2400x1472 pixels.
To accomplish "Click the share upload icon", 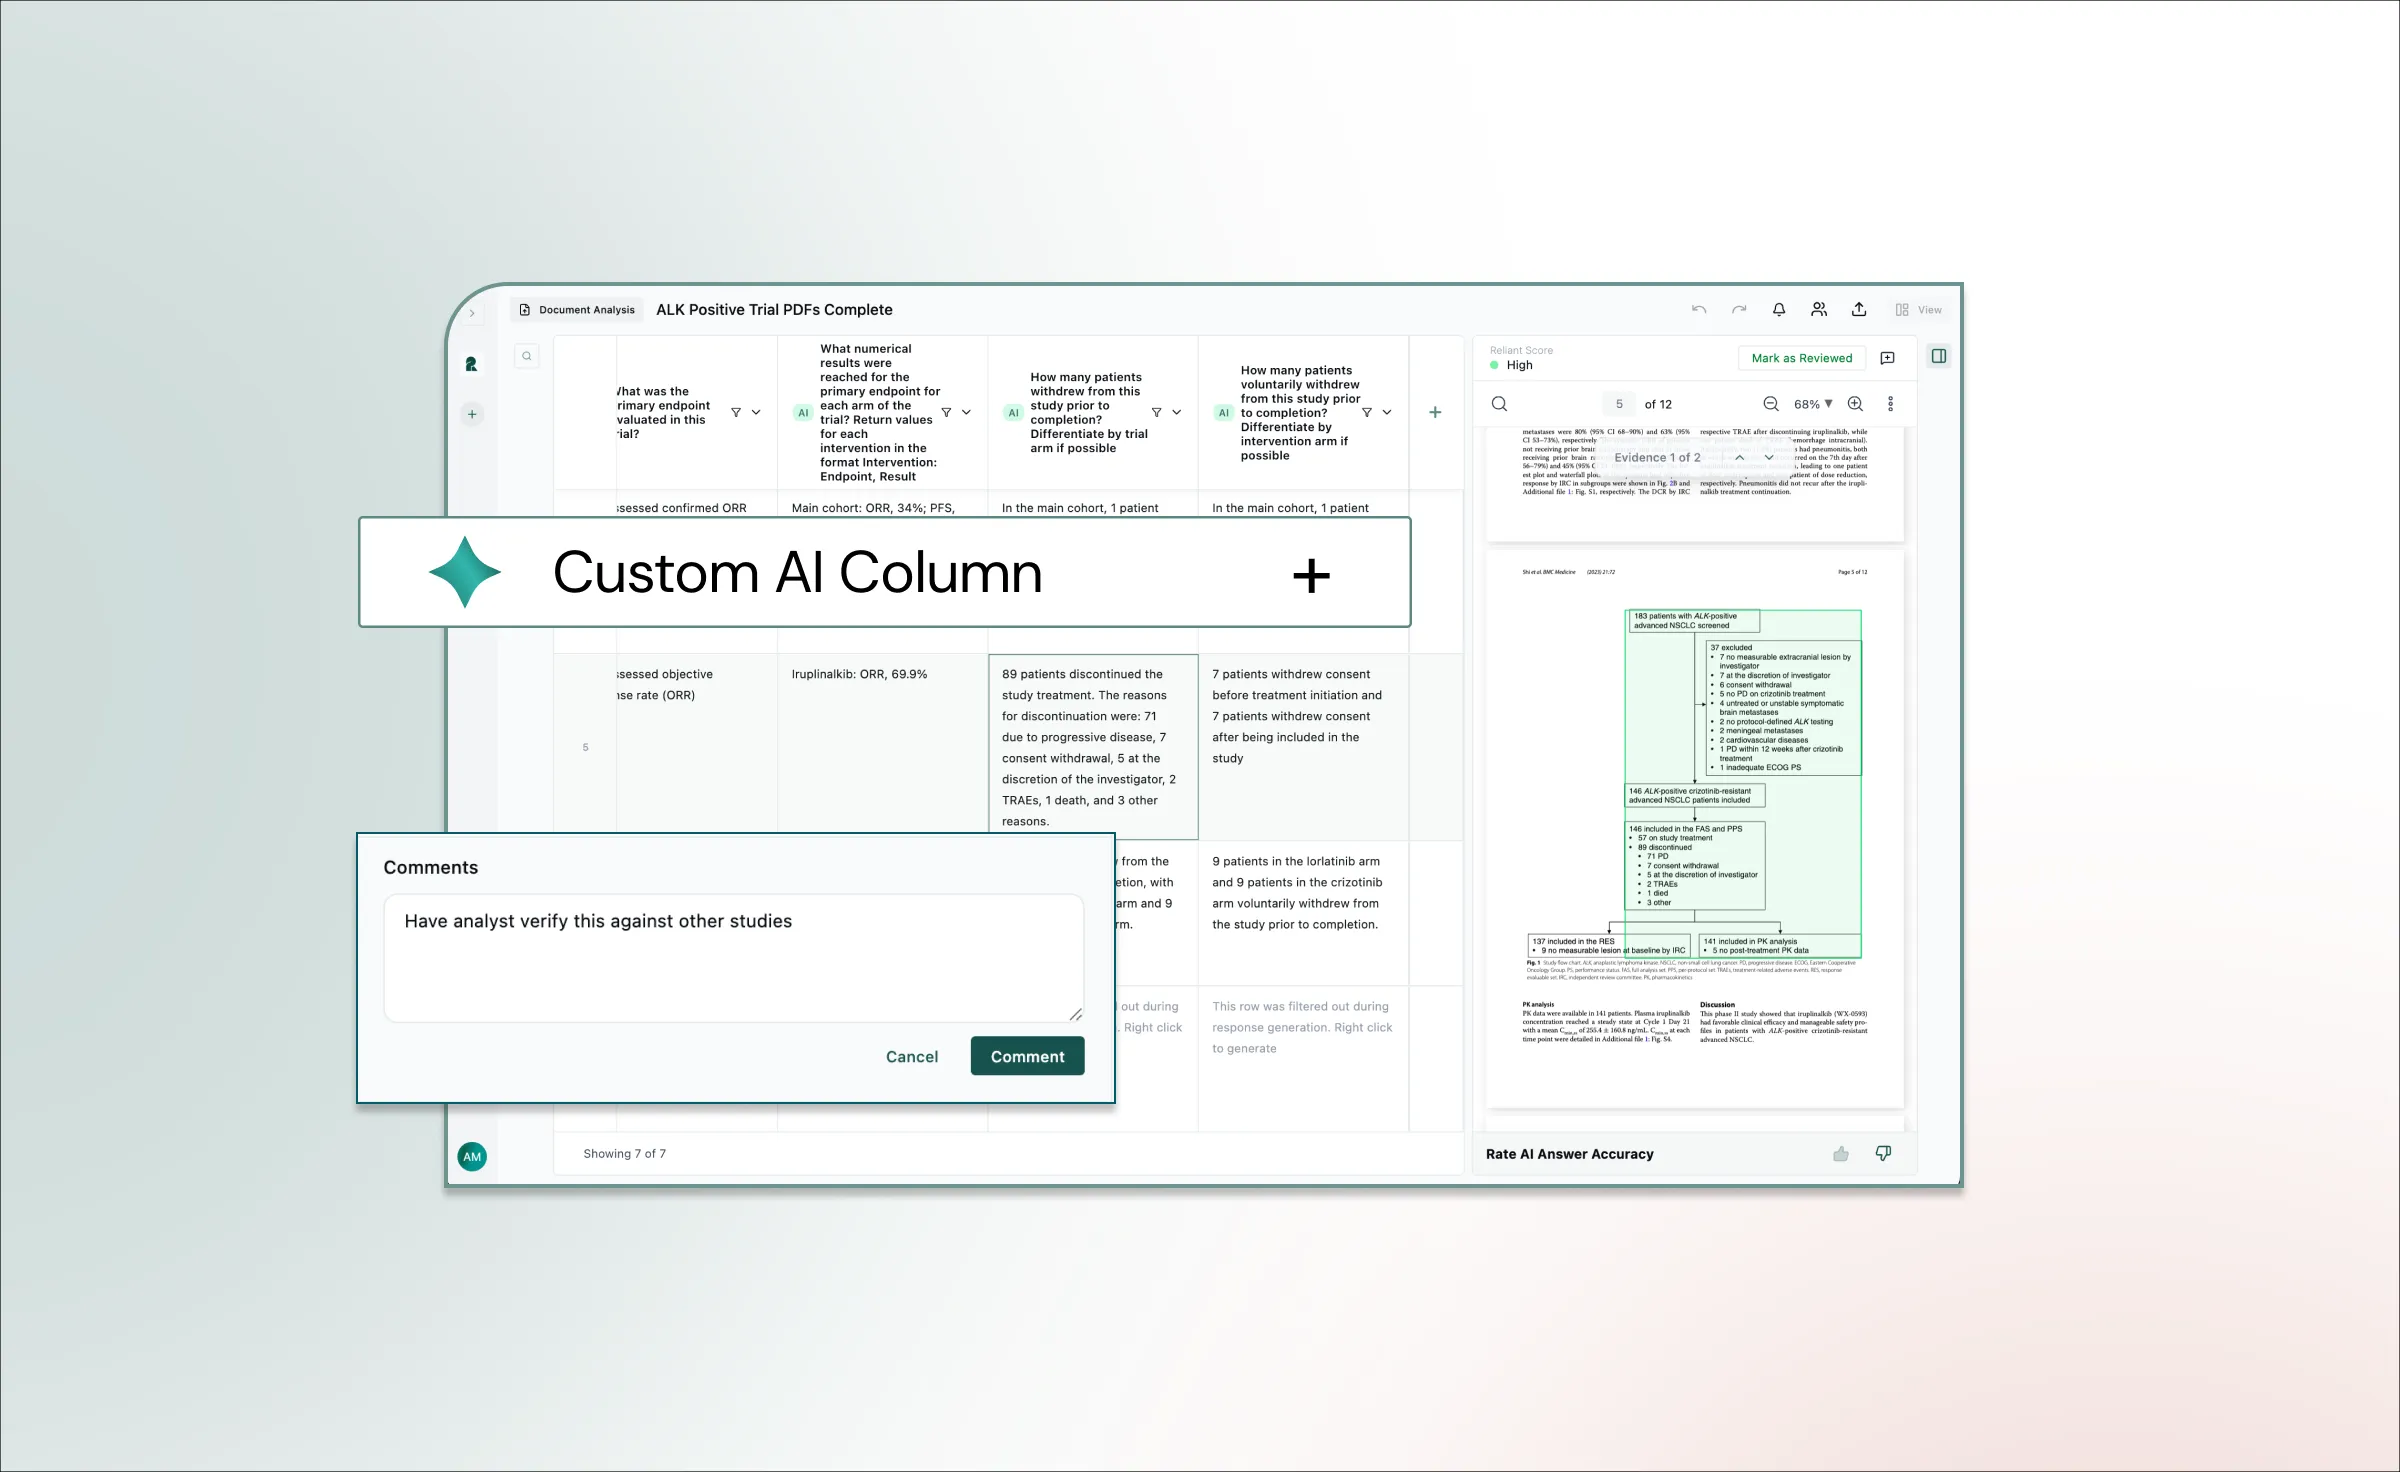I will click(1859, 310).
